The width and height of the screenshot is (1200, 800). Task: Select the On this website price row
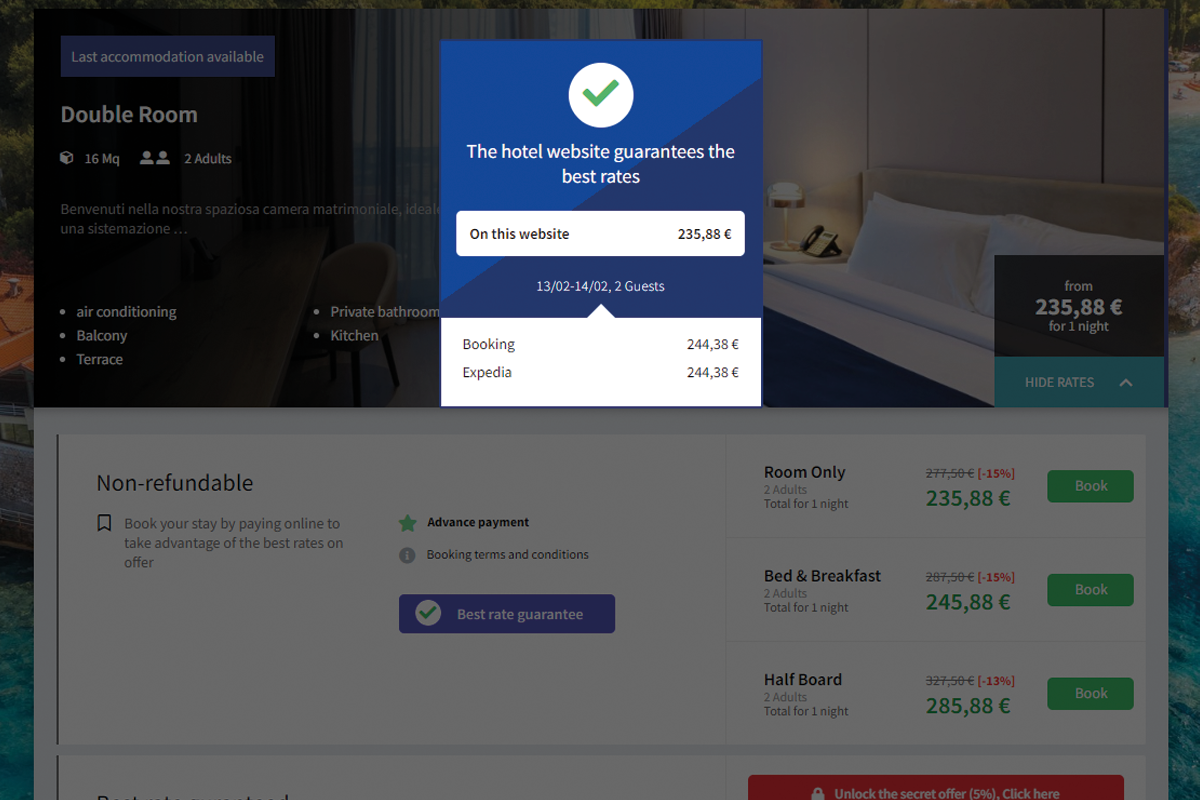(600, 234)
